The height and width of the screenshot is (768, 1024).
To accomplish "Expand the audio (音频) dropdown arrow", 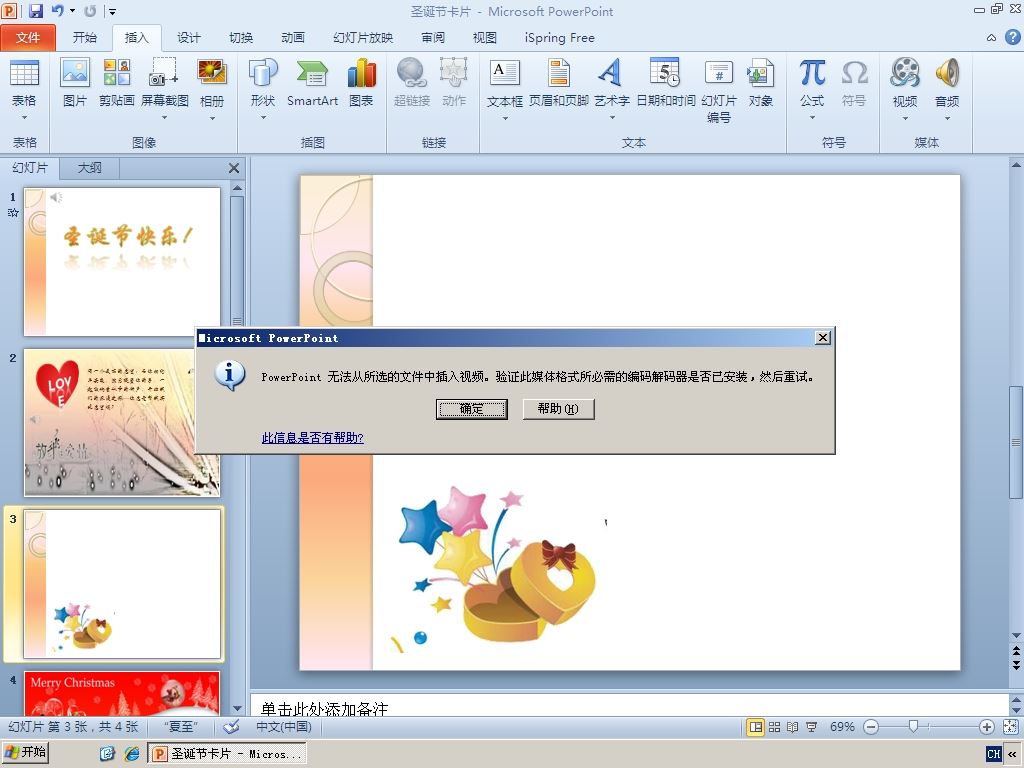I will [947, 118].
